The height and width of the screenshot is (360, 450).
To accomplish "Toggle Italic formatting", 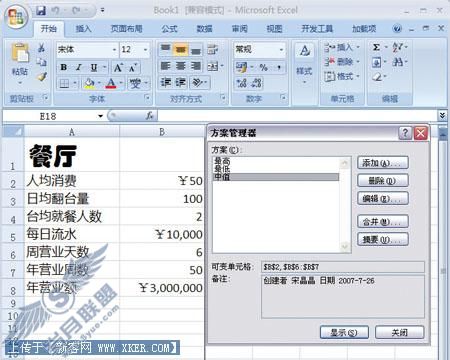I will point(79,68).
